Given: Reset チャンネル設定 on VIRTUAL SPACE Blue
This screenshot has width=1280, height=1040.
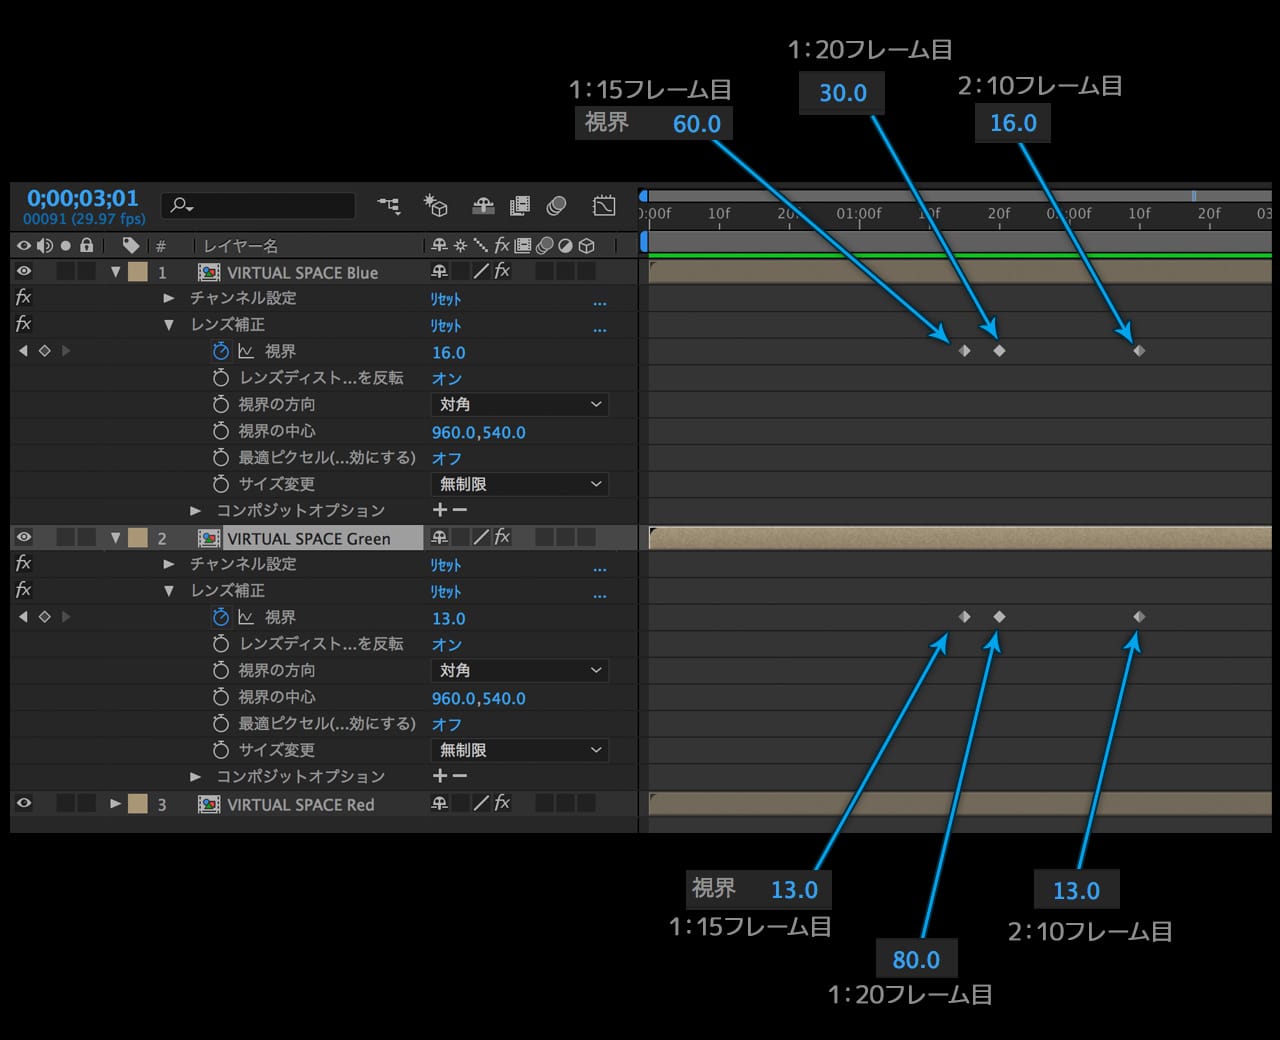Looking at the screenshot, I should pyautogui.click(x=446, y=299).
